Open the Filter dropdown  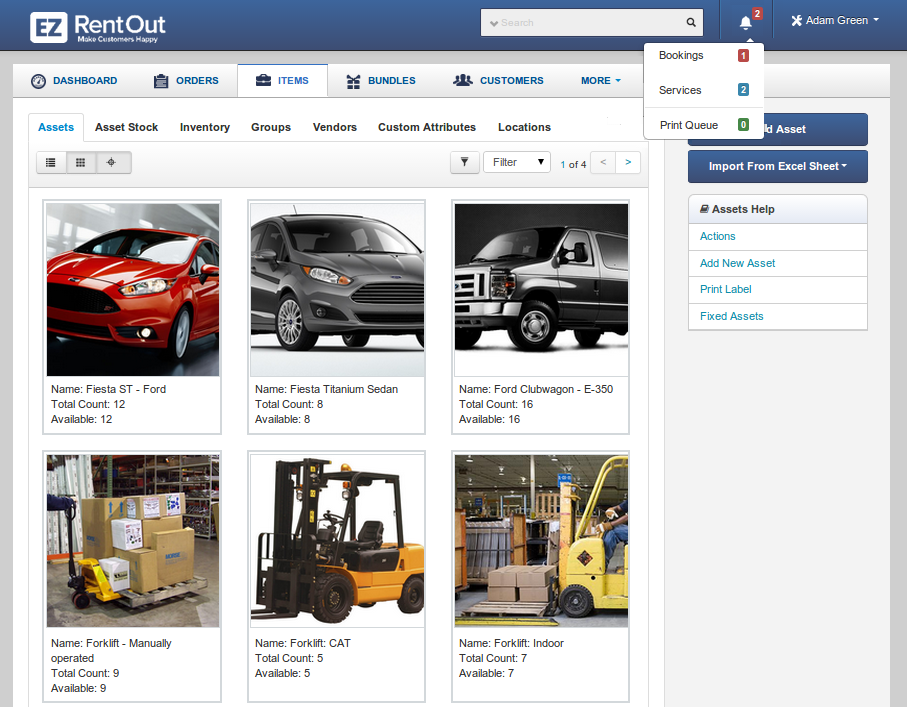pos(517,163)
